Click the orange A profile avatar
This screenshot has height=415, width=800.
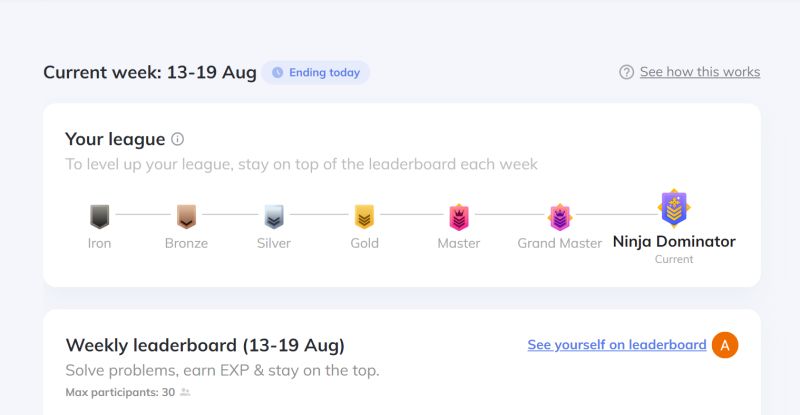coord(724,345)
